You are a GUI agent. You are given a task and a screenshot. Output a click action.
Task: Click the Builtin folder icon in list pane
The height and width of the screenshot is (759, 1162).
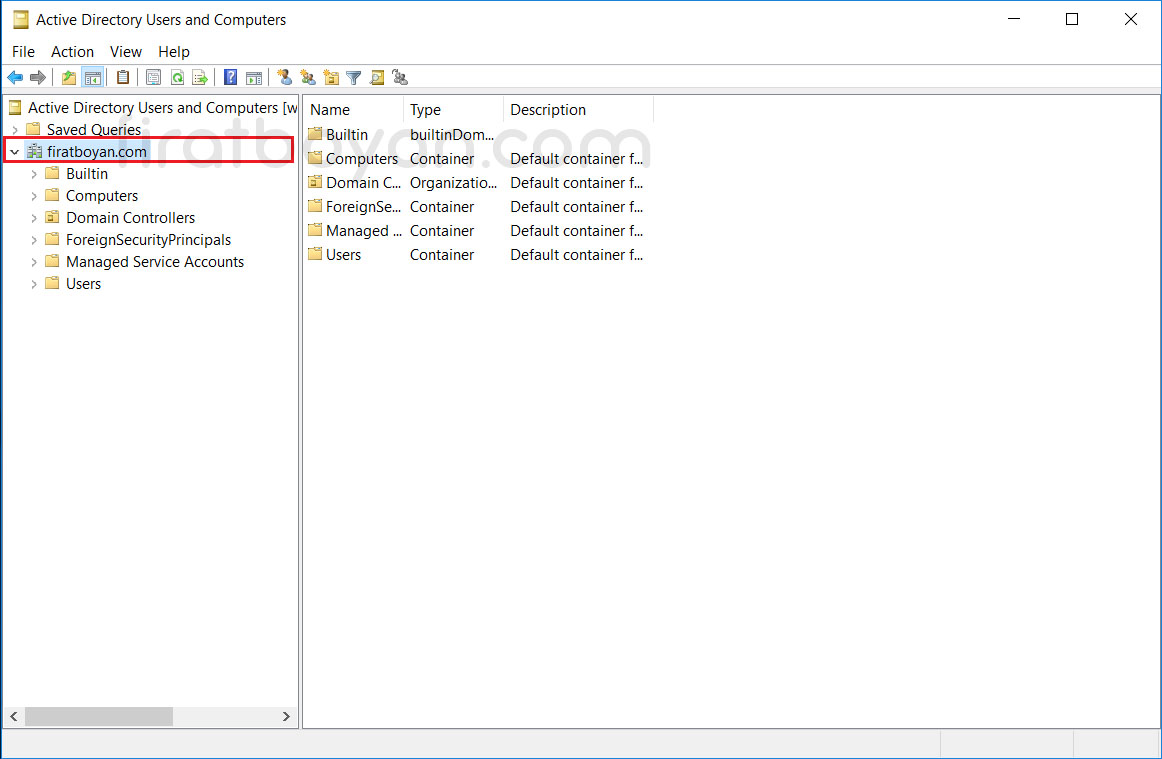coord(315,134)
